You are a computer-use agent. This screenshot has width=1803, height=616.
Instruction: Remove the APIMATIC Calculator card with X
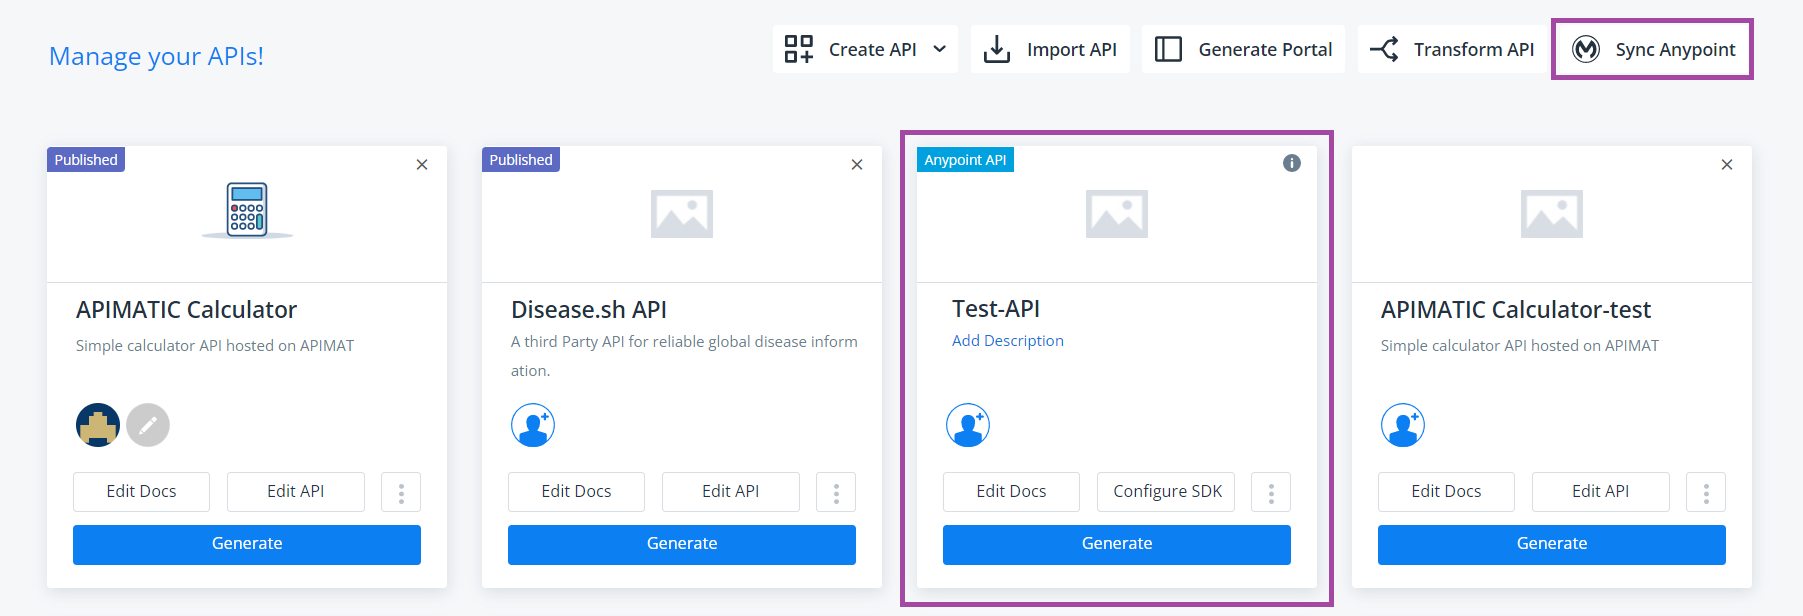point(422,165)
